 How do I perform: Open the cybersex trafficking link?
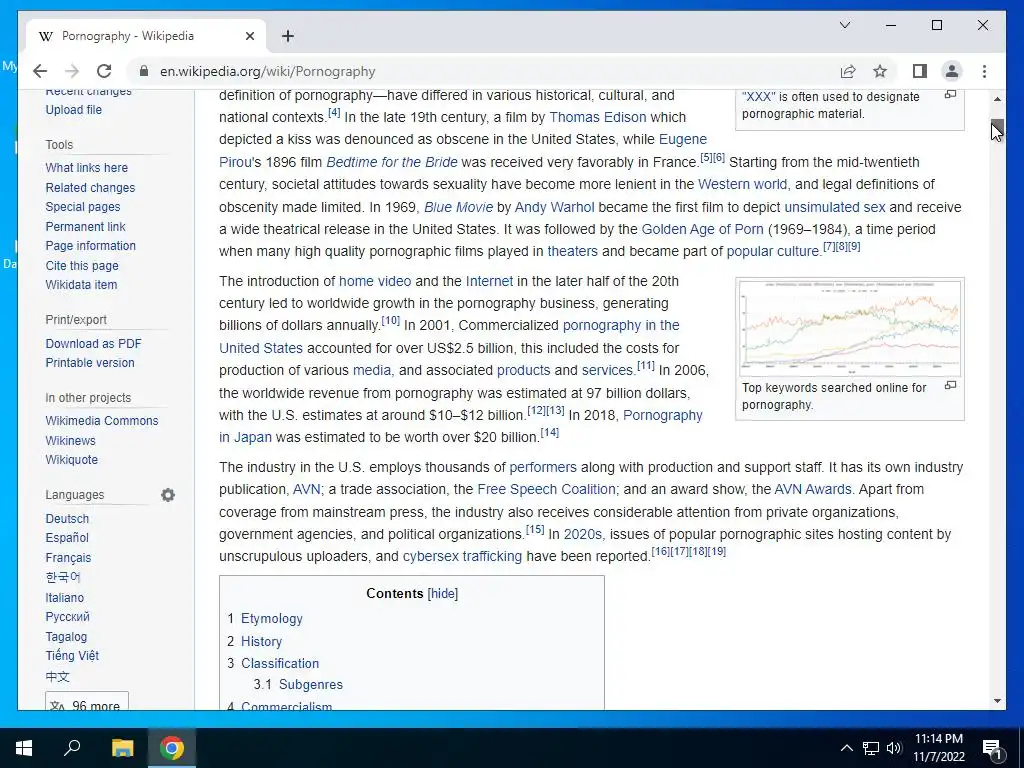(462, 556)
